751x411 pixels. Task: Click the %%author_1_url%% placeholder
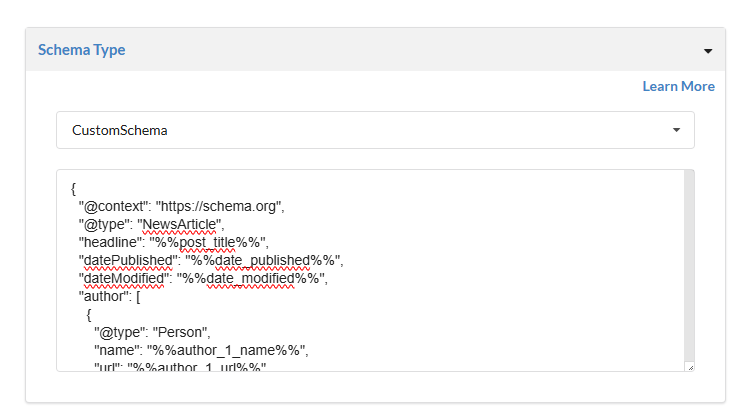pos(217,367)
